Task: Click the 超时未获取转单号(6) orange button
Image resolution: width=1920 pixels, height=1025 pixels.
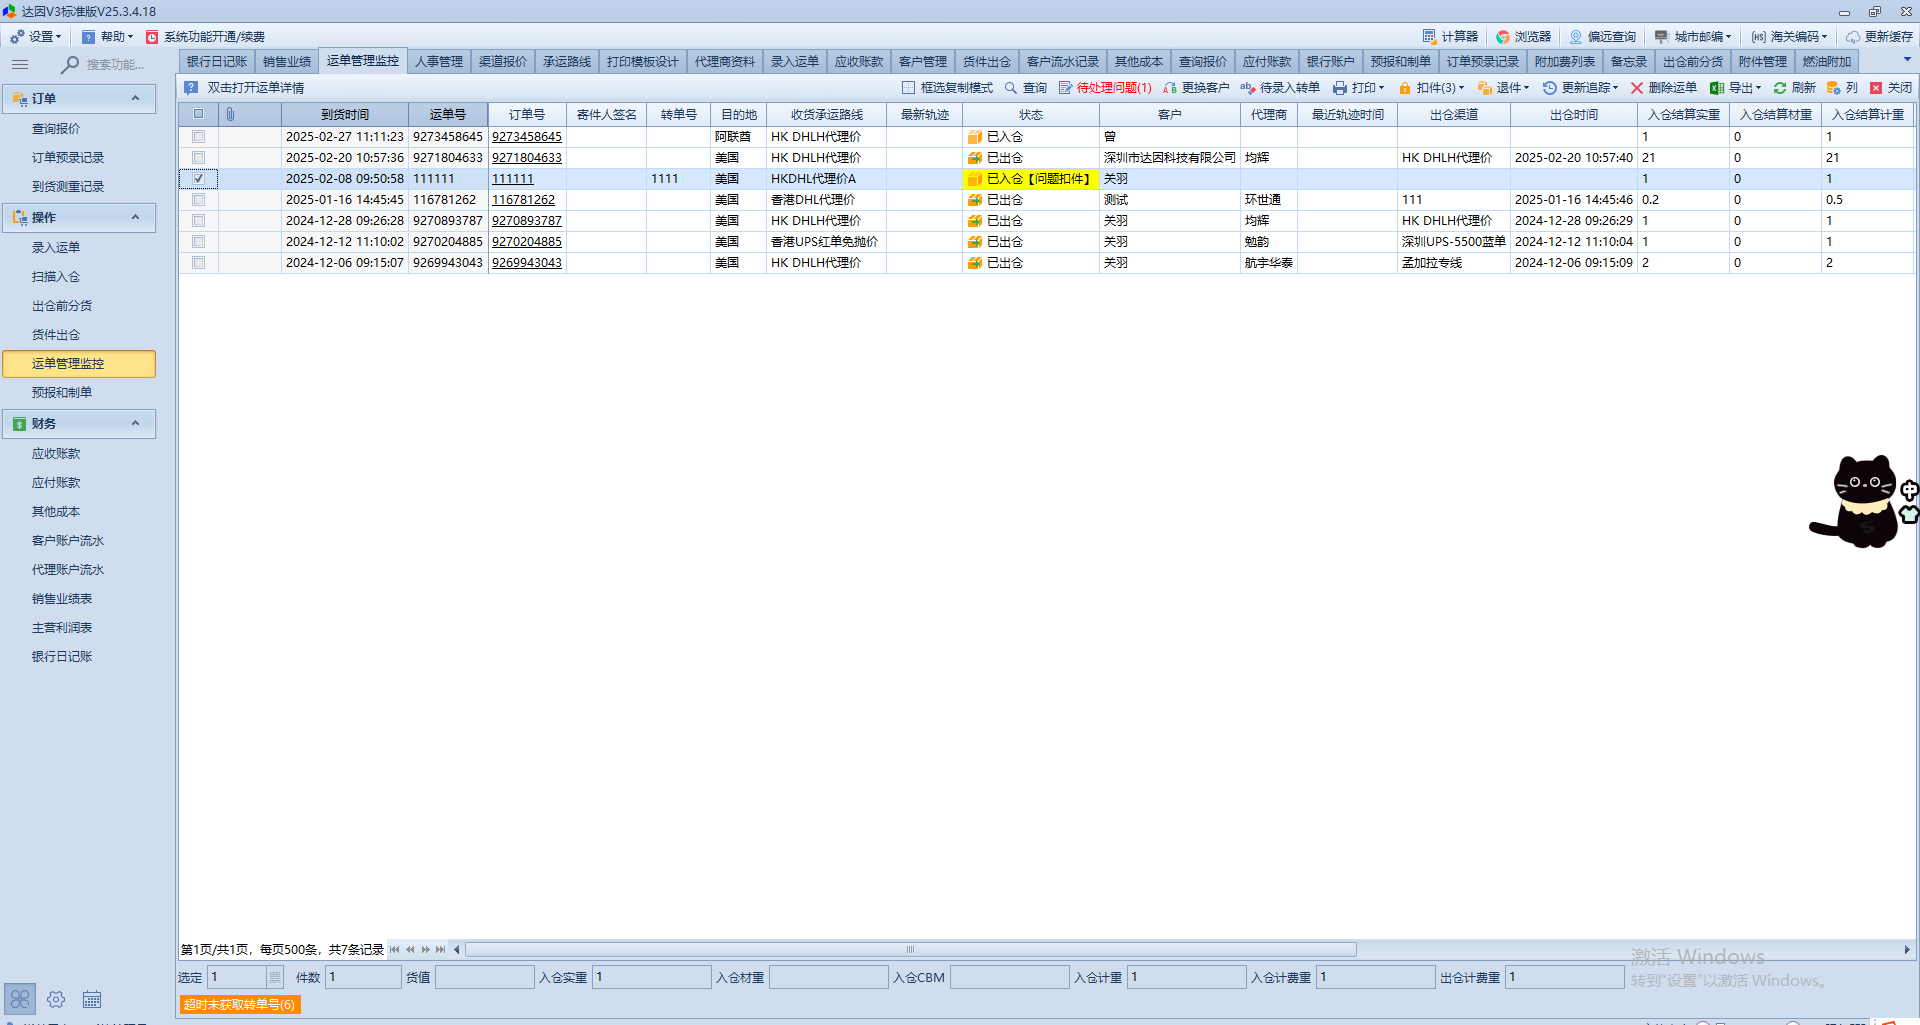Action: coord(239,1004)
